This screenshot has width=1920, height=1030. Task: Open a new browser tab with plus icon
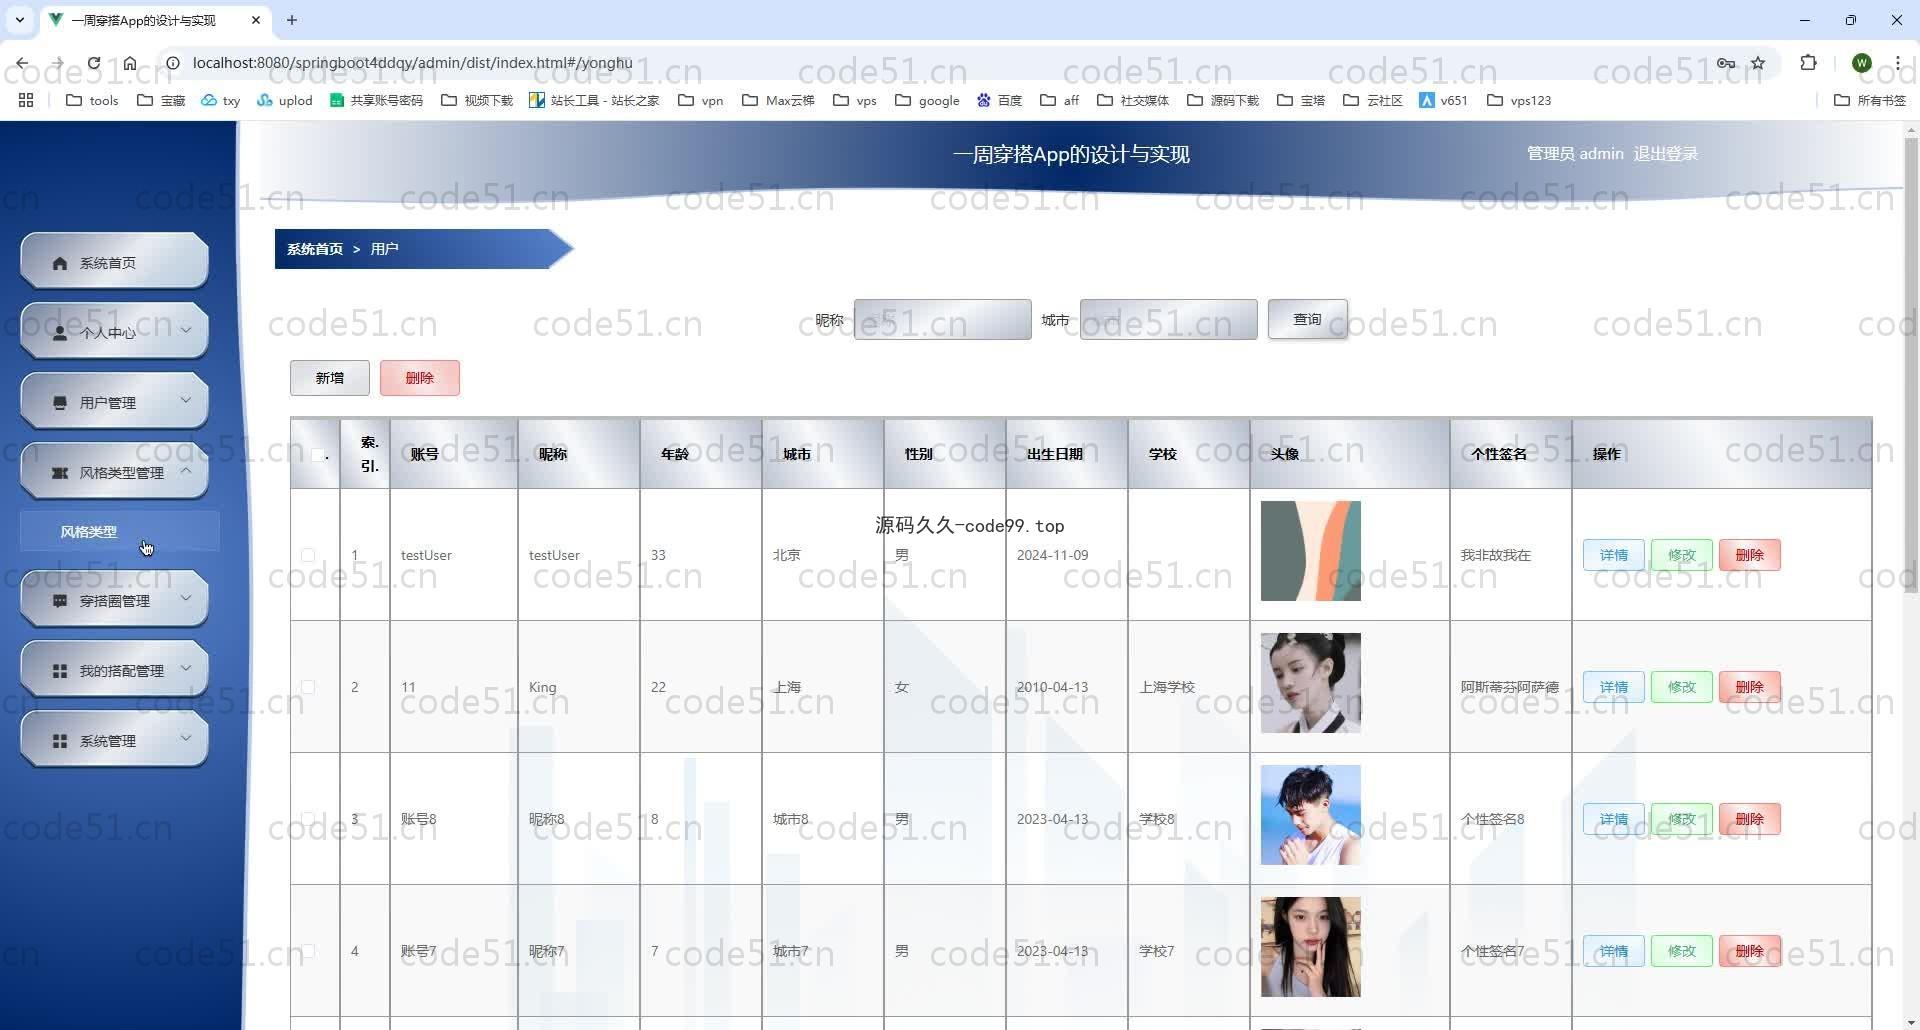292,20
